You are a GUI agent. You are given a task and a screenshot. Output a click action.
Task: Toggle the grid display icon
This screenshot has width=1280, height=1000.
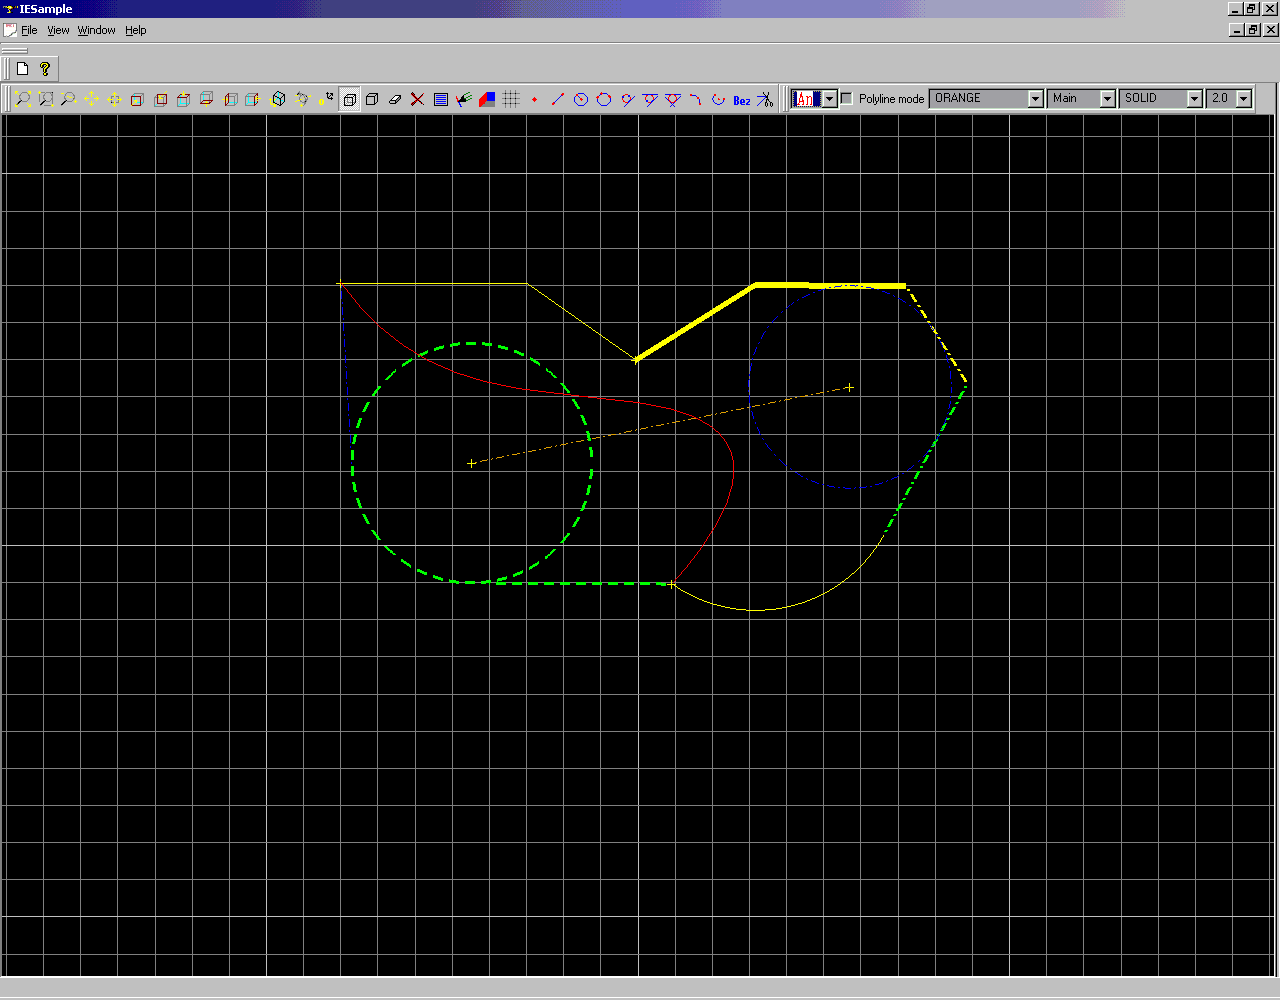coord(511,99)
